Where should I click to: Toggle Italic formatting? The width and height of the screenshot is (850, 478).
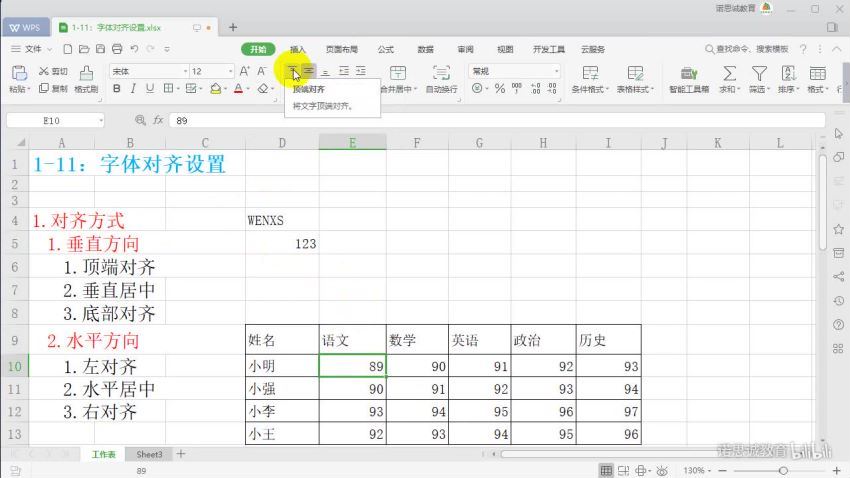[x=133, y=88]
